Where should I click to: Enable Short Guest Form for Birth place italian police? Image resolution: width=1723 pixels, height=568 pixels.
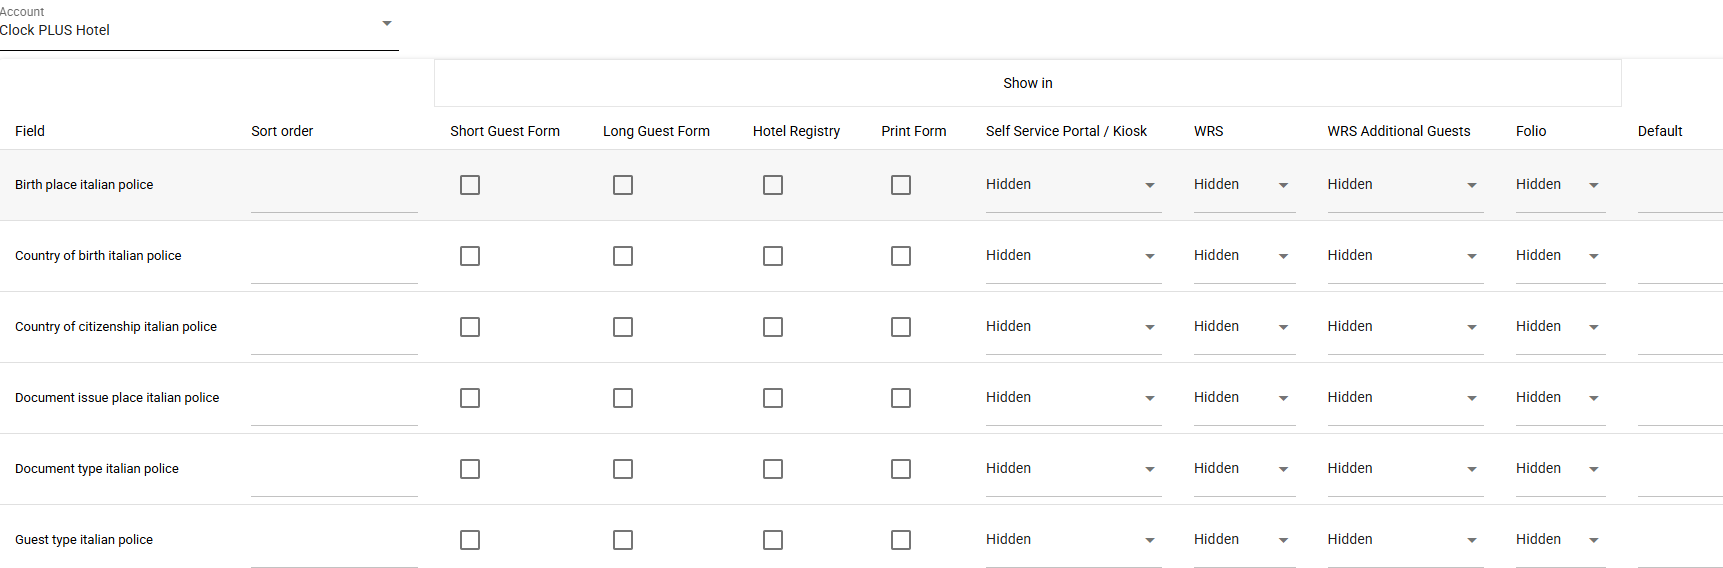pos(470,185)
